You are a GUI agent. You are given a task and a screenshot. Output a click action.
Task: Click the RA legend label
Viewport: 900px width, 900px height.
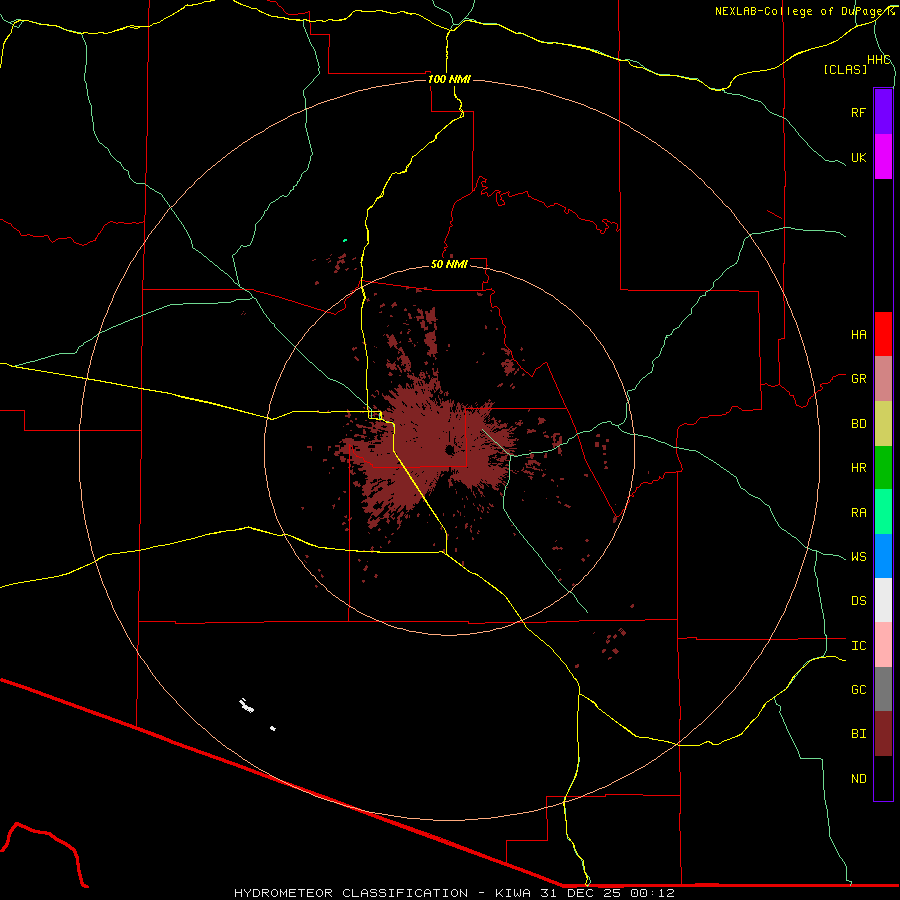click(x=858, y=513)
